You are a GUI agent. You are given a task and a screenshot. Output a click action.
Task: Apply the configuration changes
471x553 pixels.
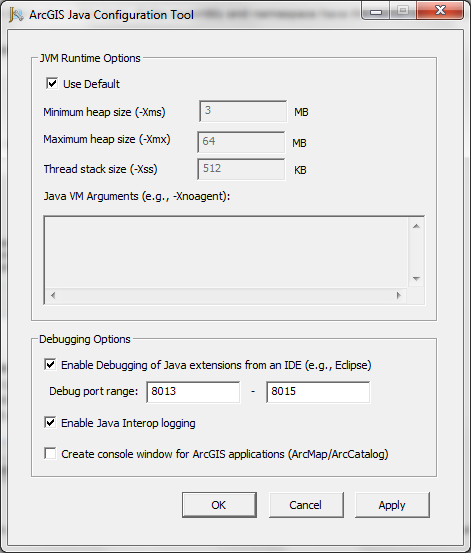pos(392,505)
